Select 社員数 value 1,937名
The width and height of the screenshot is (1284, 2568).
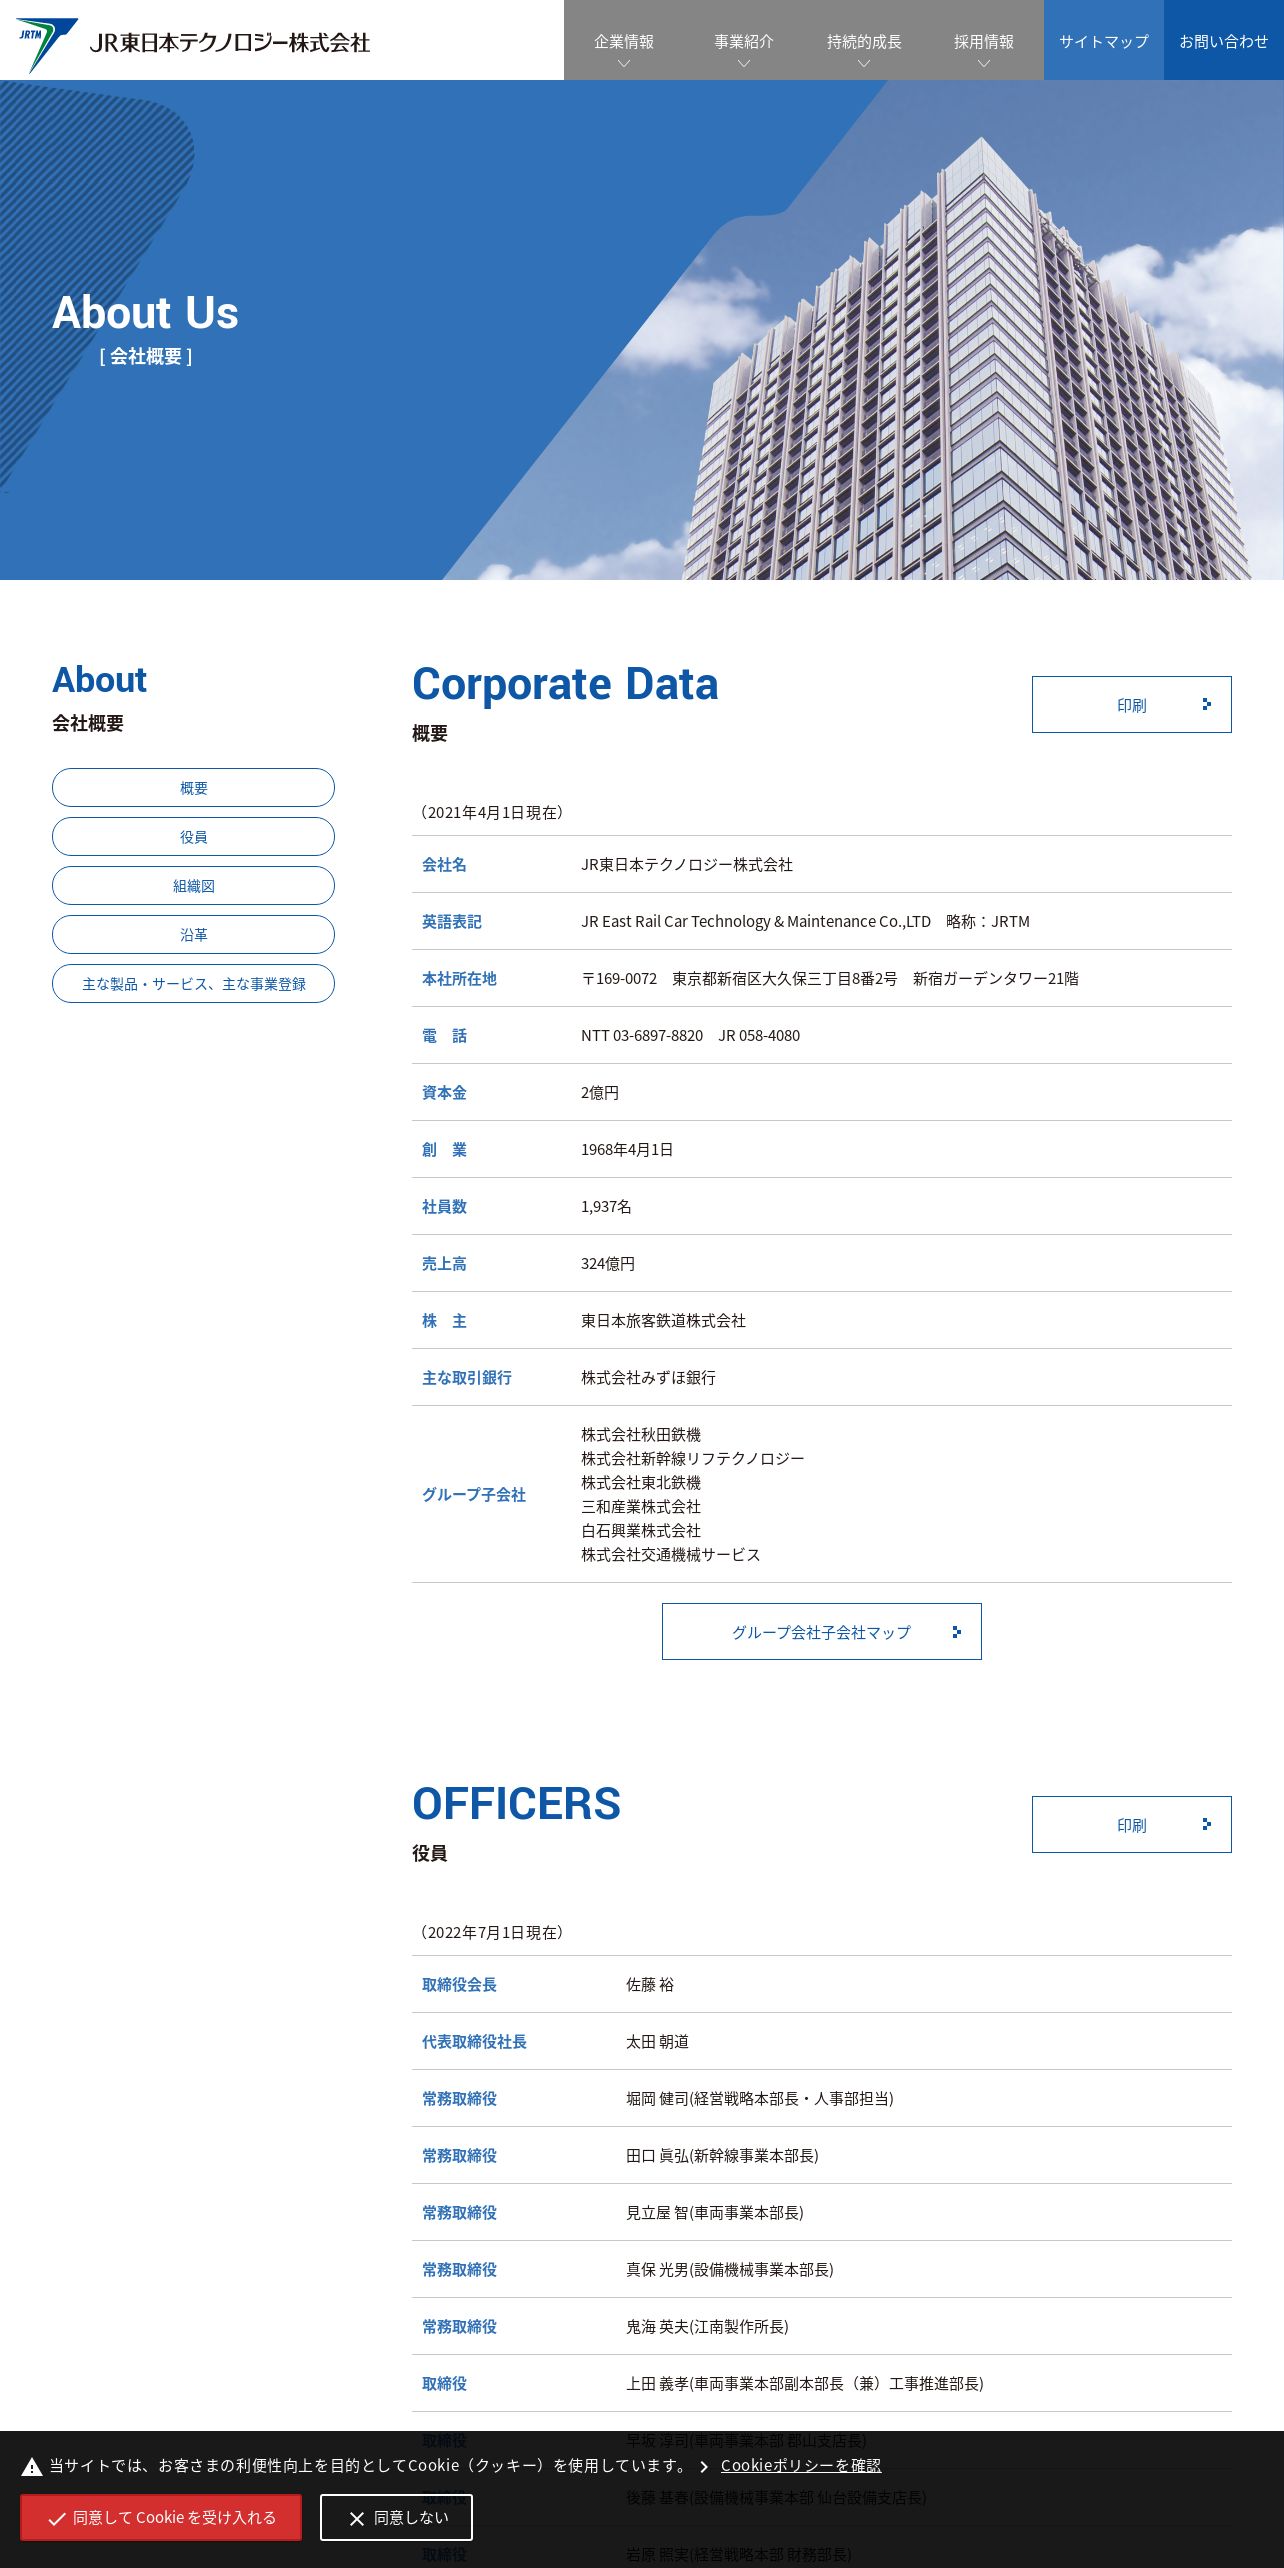tap(606, 1207)
